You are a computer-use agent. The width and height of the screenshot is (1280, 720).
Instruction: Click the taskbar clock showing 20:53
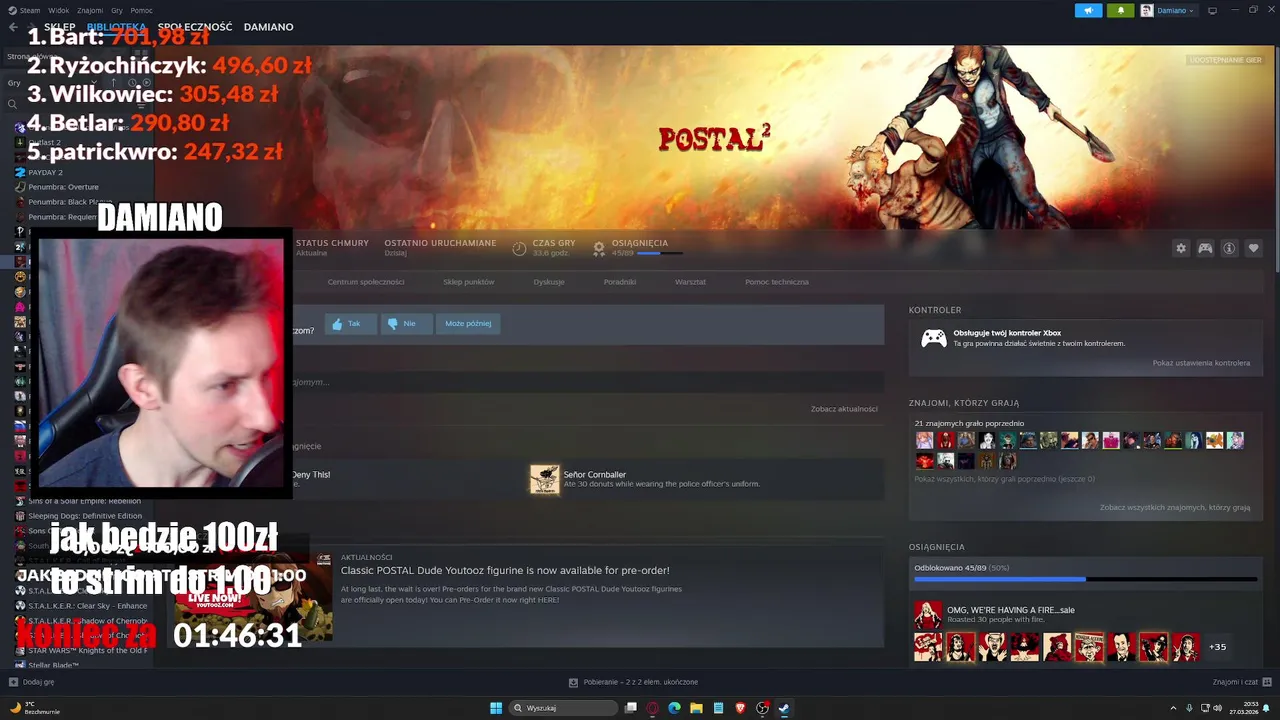point(1244,708)
